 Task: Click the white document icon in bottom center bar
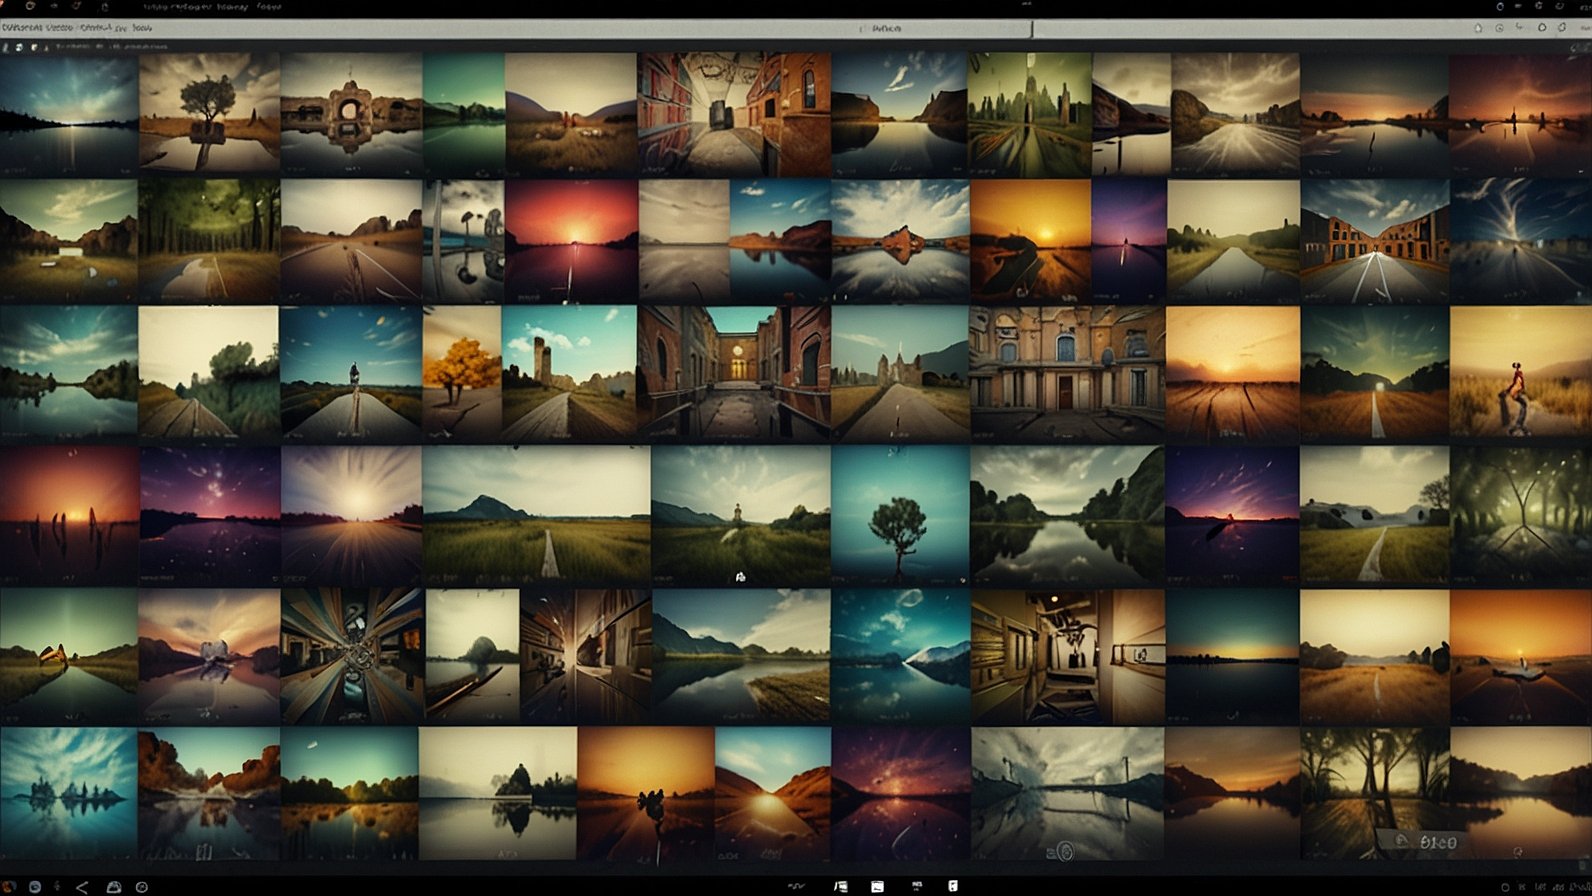(x=952, y=886)
